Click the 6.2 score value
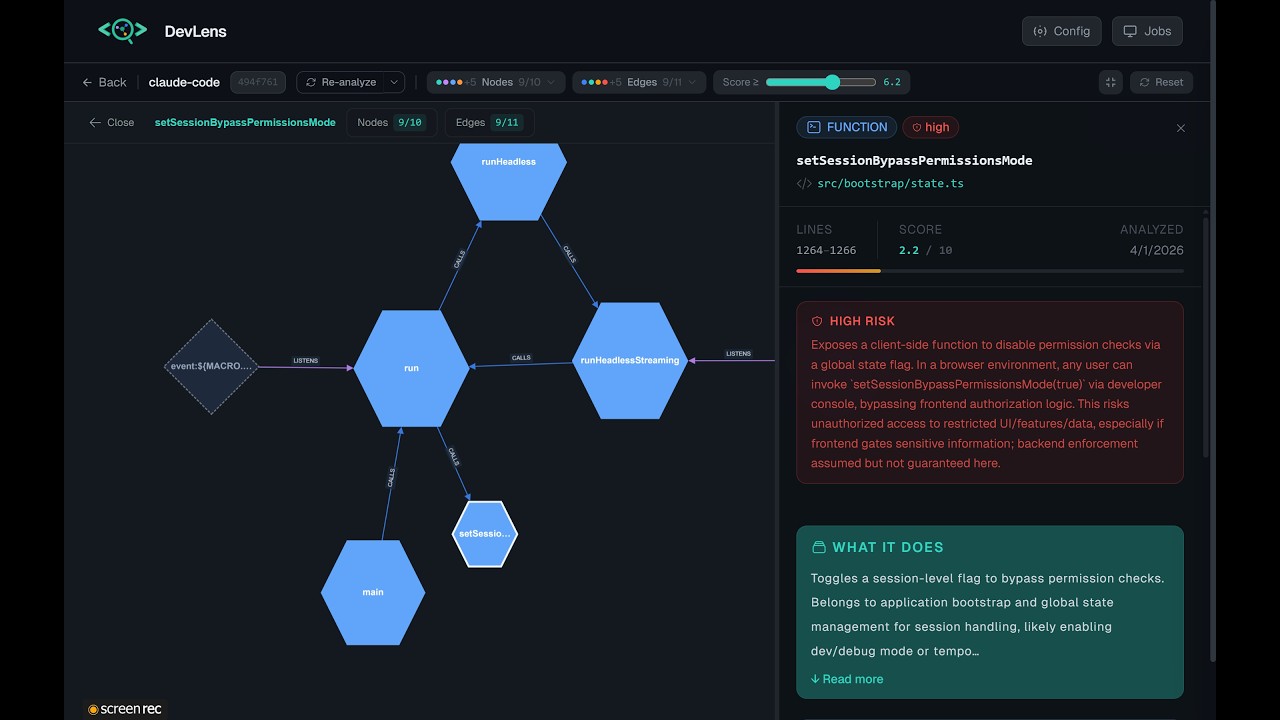1280x720 pixels. [892, 82]
